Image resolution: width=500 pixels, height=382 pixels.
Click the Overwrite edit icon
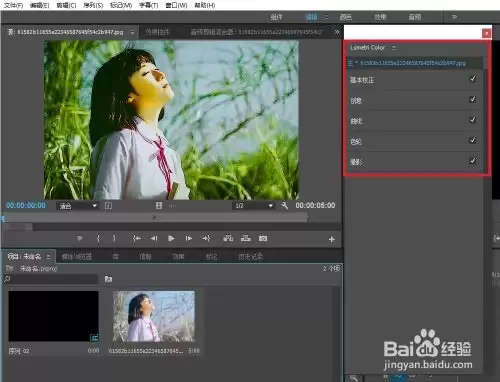[246, 238]
